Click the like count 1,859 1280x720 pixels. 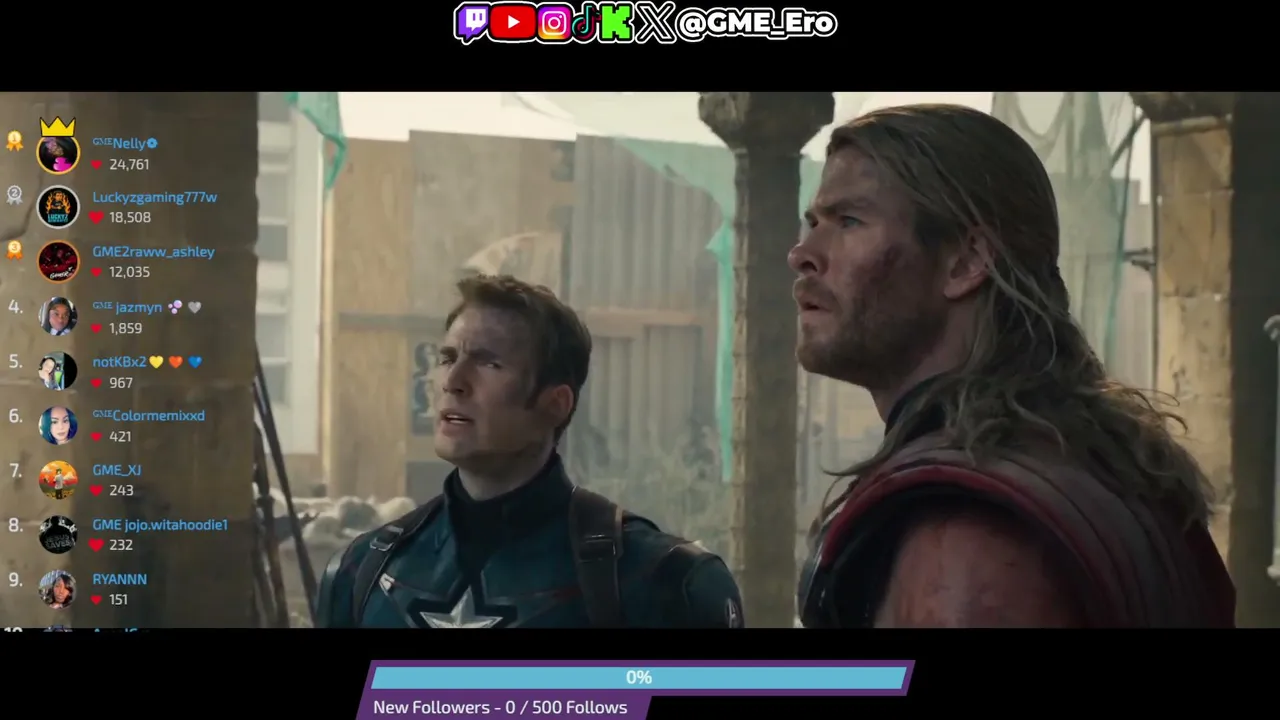point(126,328)
